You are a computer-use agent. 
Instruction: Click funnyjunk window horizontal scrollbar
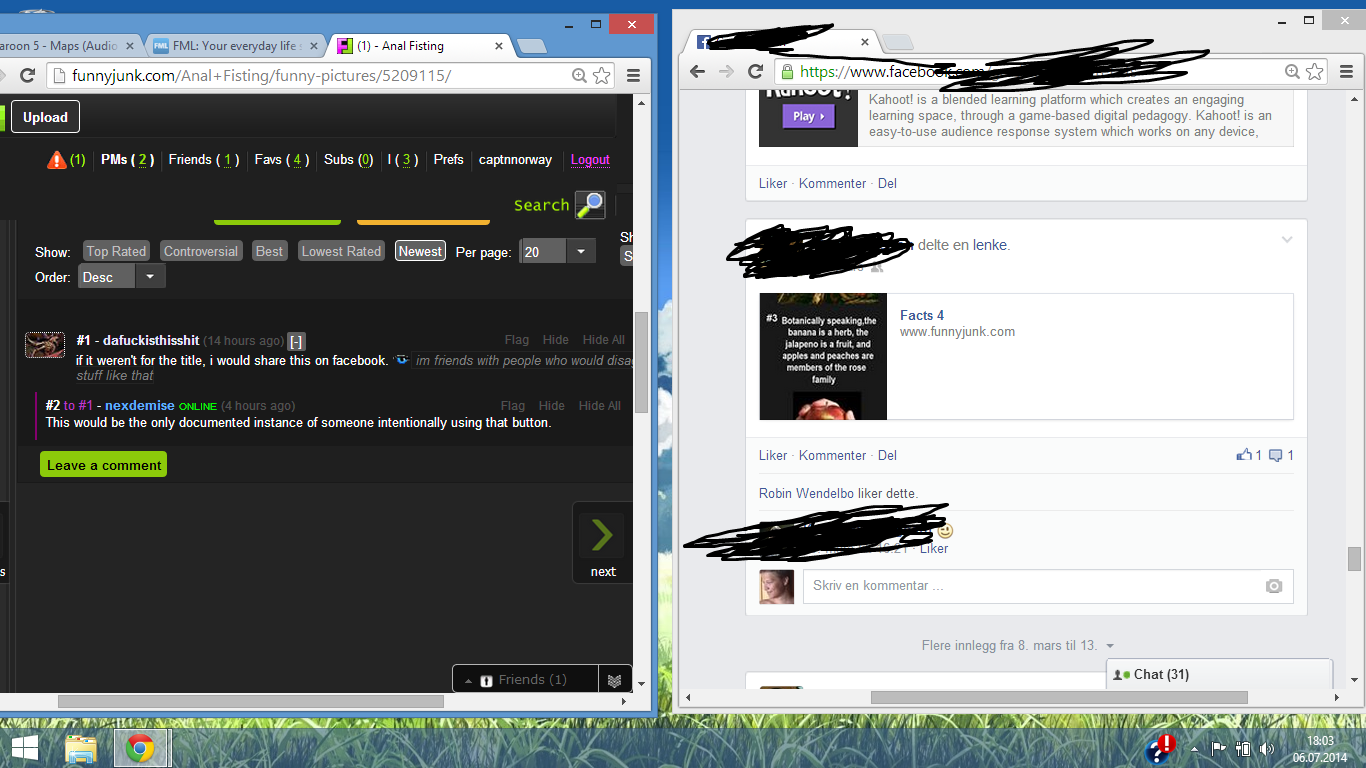[x=250, y=702]
